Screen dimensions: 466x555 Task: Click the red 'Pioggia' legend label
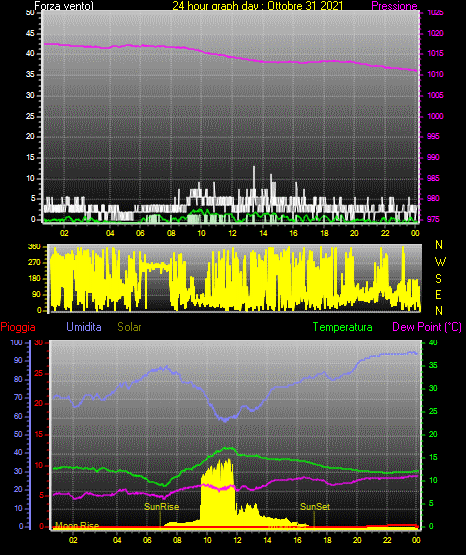(x=18, y=327)
